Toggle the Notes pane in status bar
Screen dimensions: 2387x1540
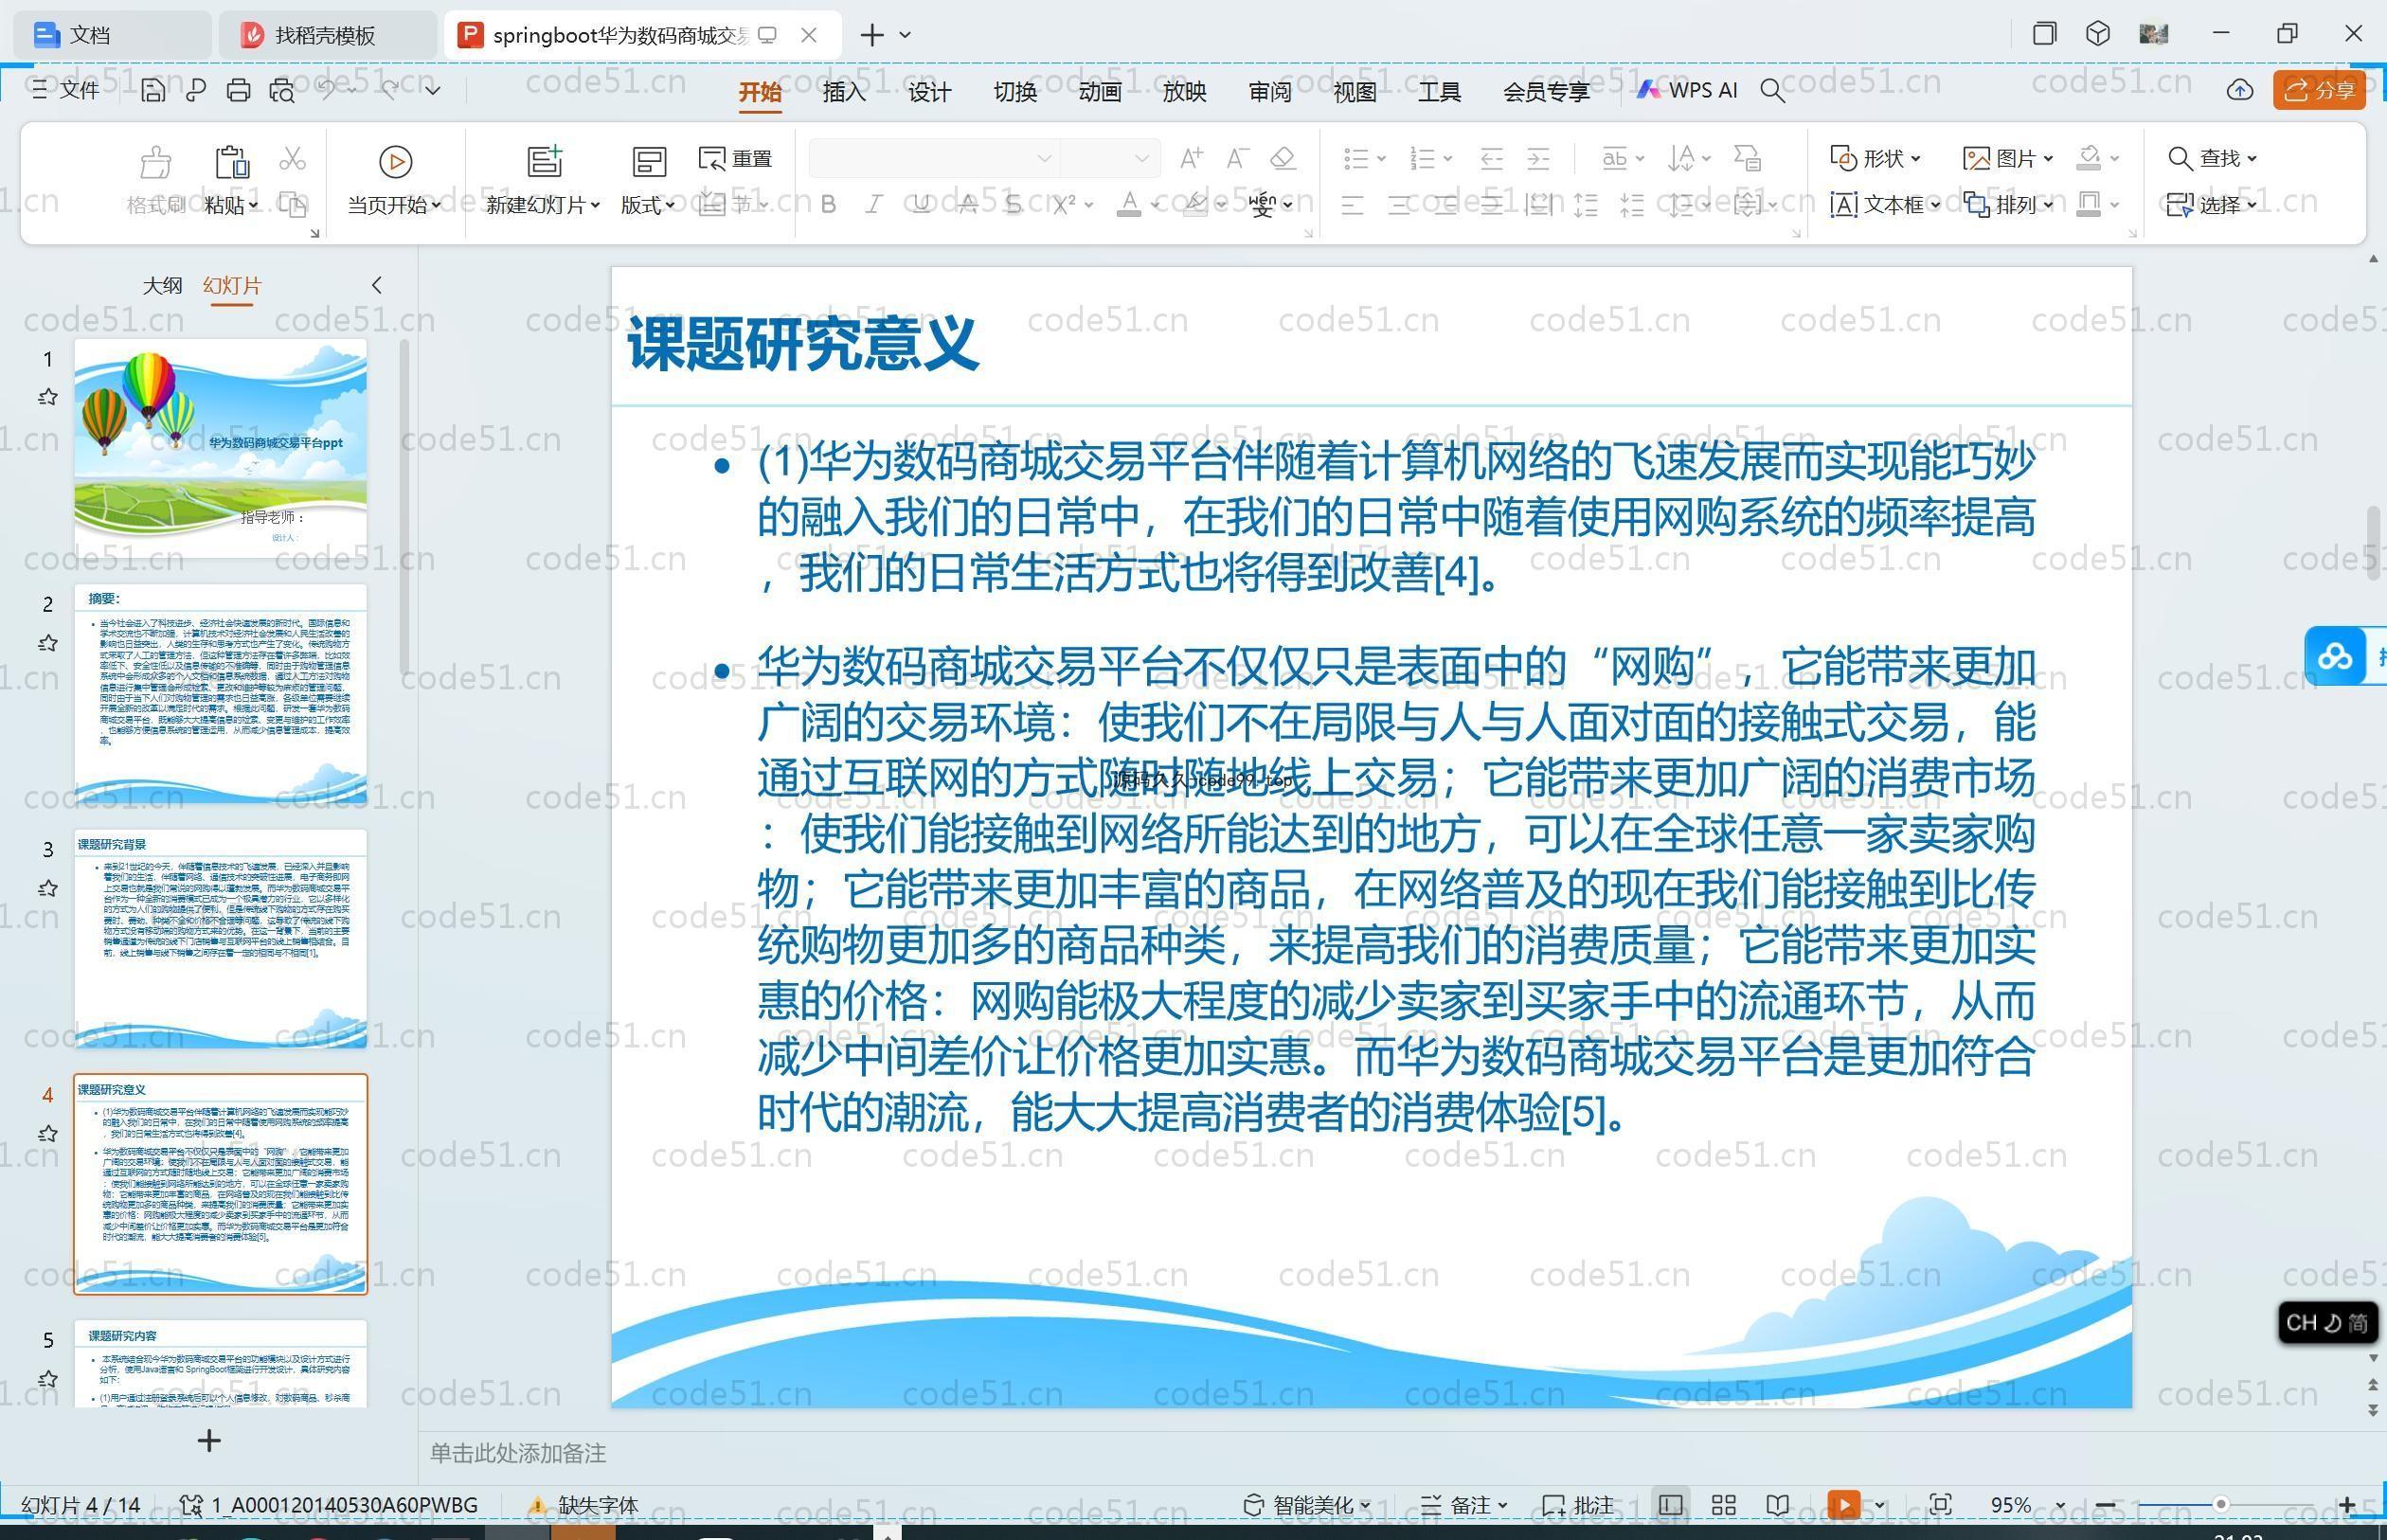pos(1463,1505)
